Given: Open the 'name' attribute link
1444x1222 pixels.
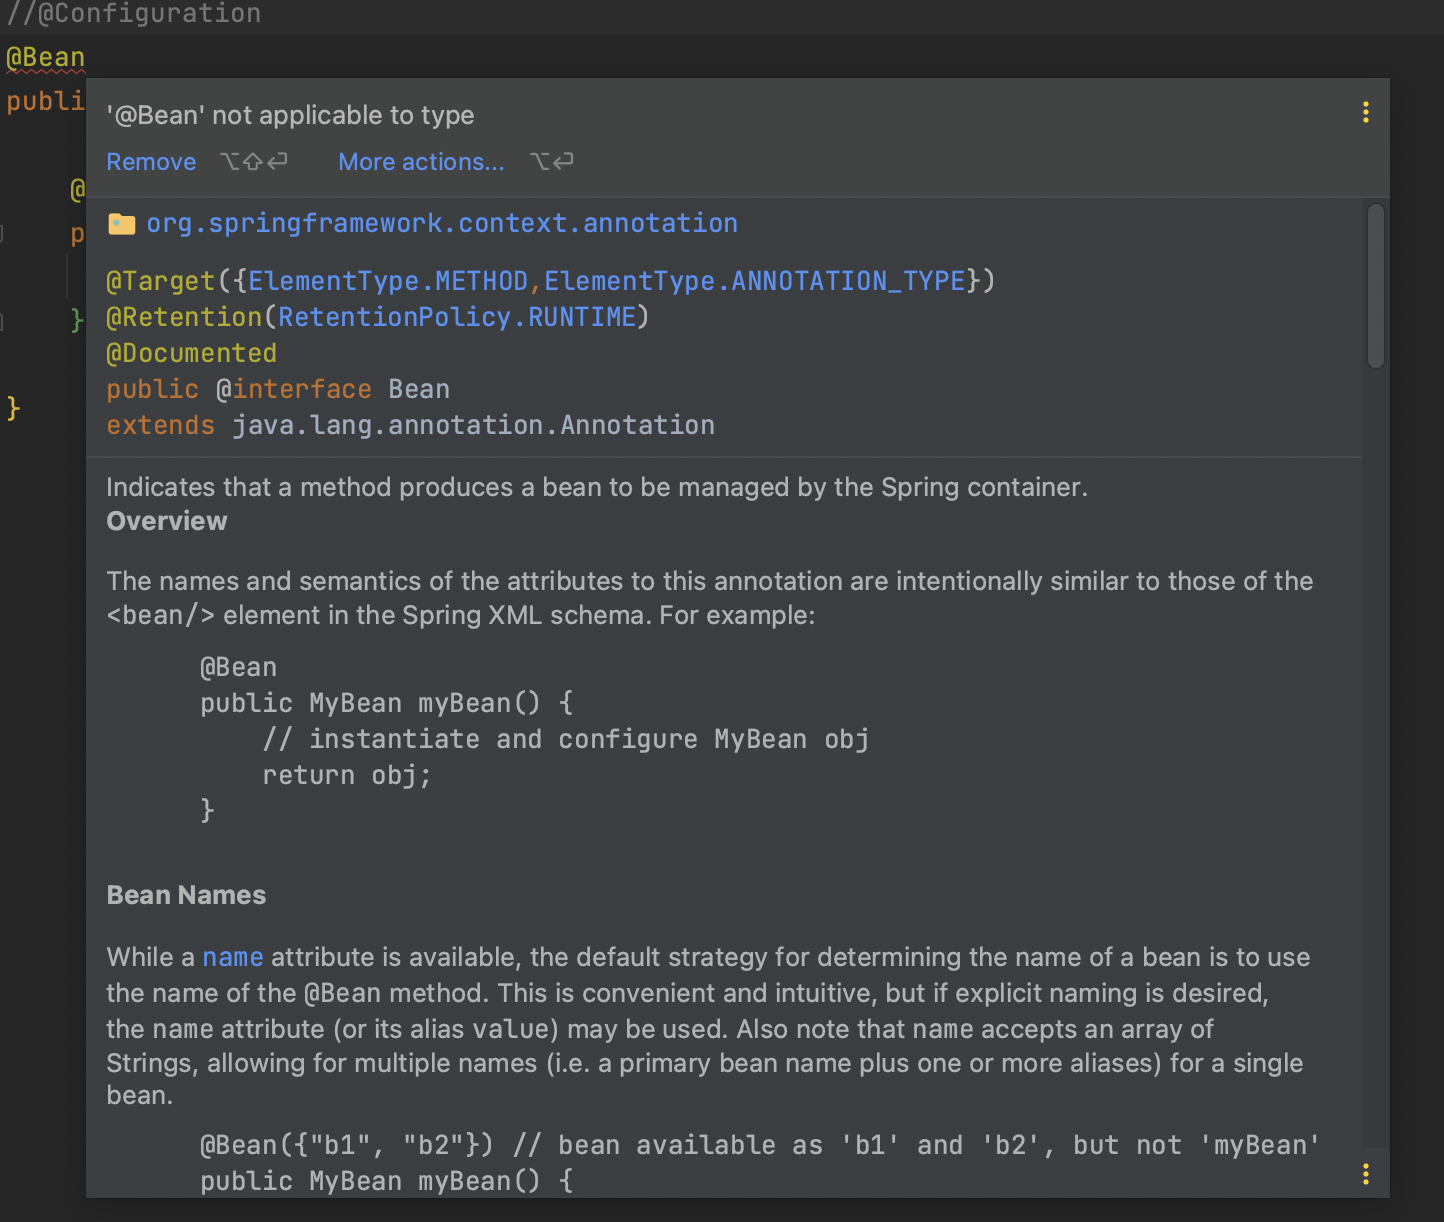Looking at the screenshot, I should 233,957.
